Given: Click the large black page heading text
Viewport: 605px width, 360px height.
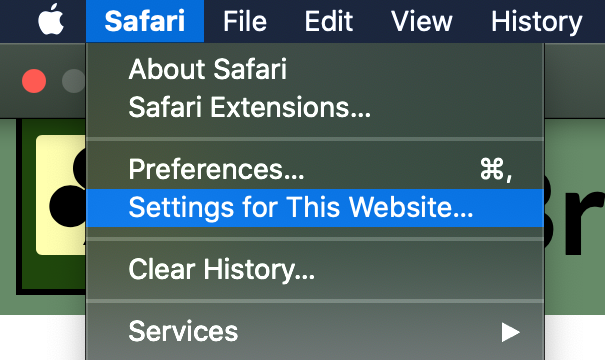Looking at the screenshot, I should 575,216.
